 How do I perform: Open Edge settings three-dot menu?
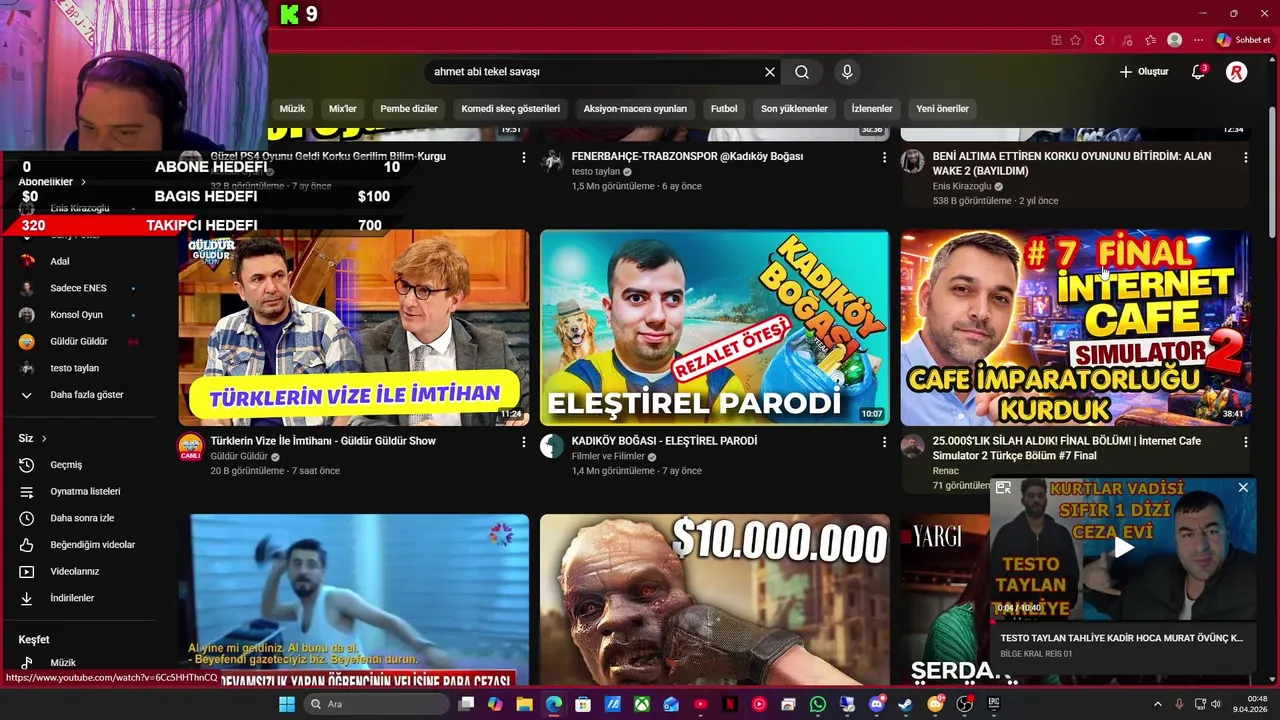(1199, 40)
